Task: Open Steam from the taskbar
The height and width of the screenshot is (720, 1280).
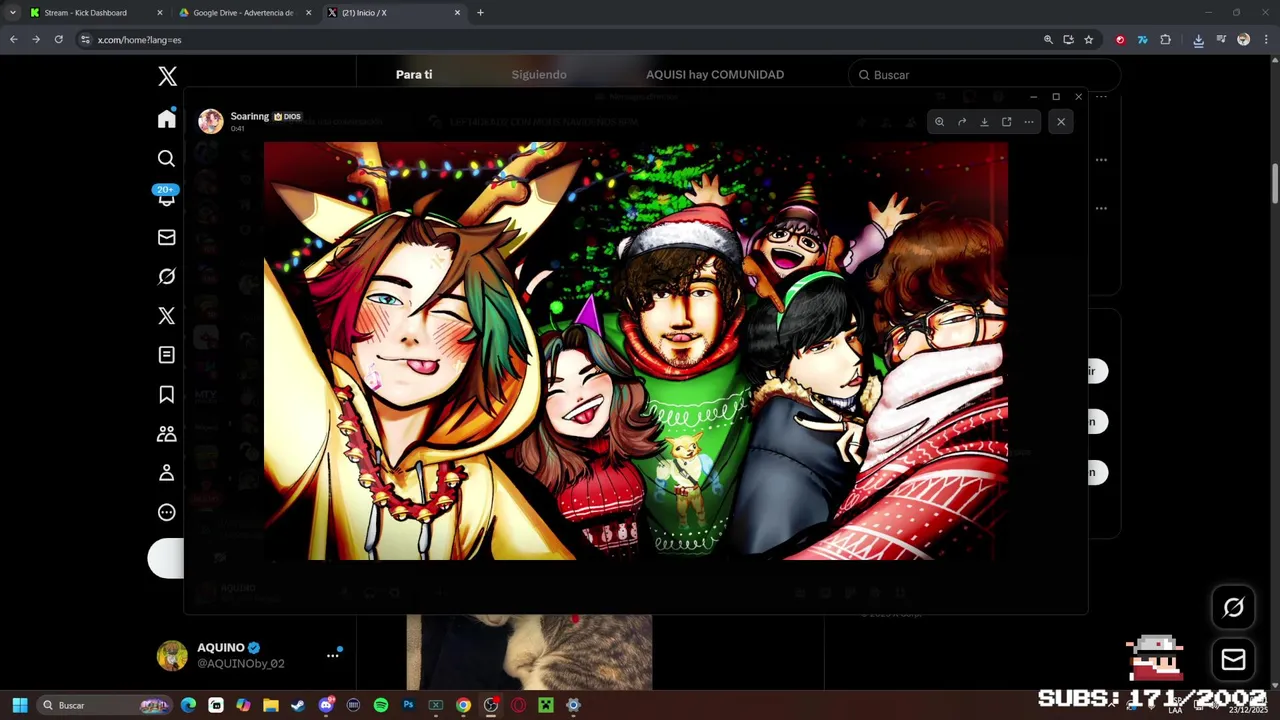Action: click(298, 705)
